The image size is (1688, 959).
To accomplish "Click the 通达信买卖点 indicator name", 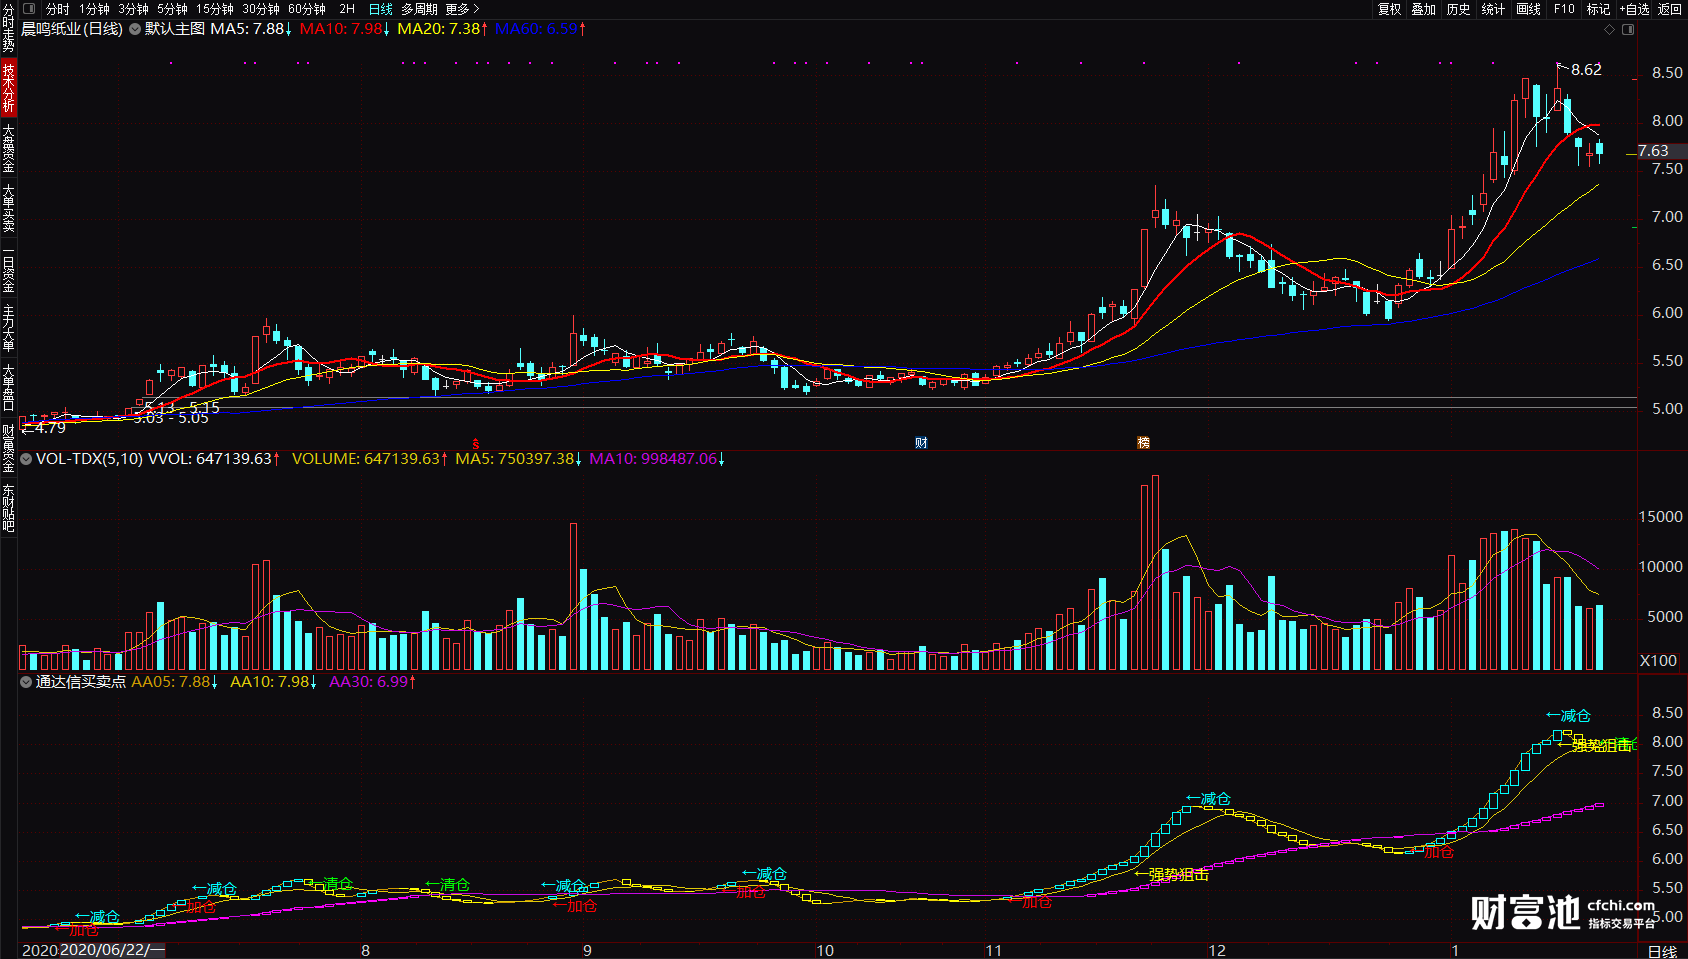I will tap(81, 682).
